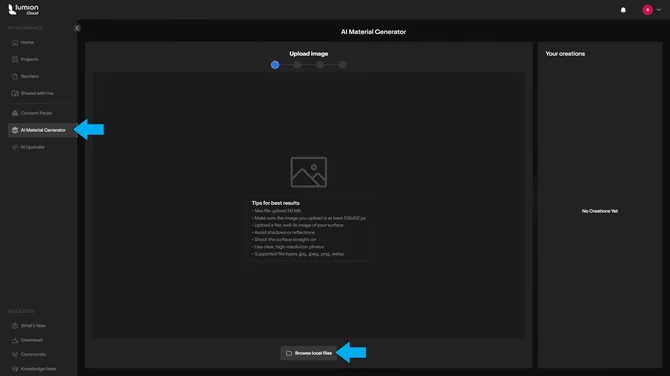This screenshot has width=670, height=376.
Task: Click the 'Upload image' step title
Action: (x=309, y=54)
